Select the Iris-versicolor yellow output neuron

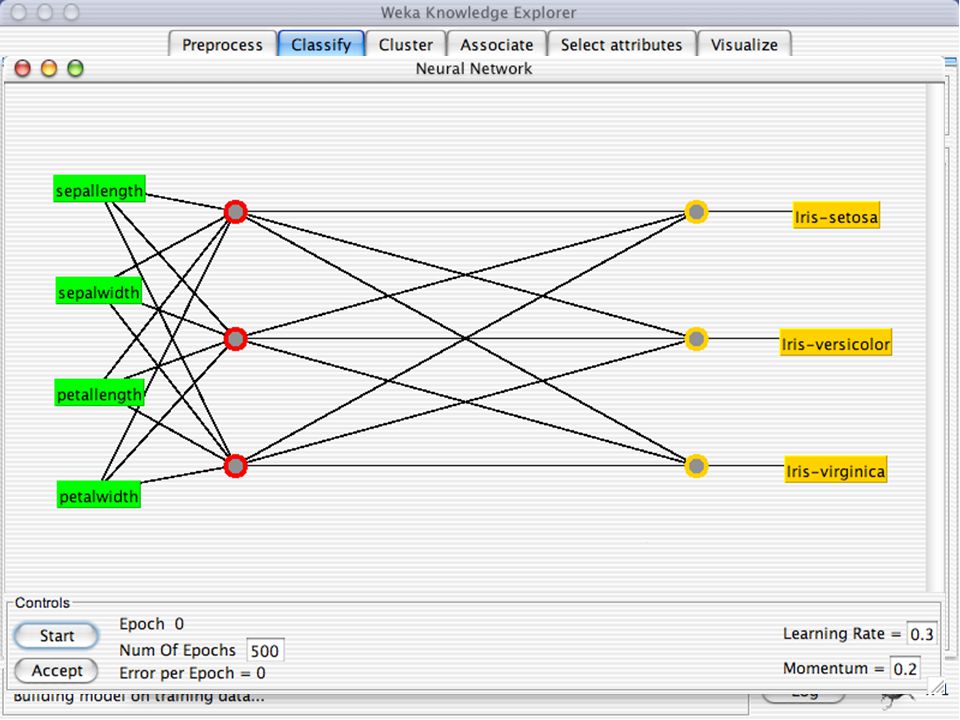(696, 339)
